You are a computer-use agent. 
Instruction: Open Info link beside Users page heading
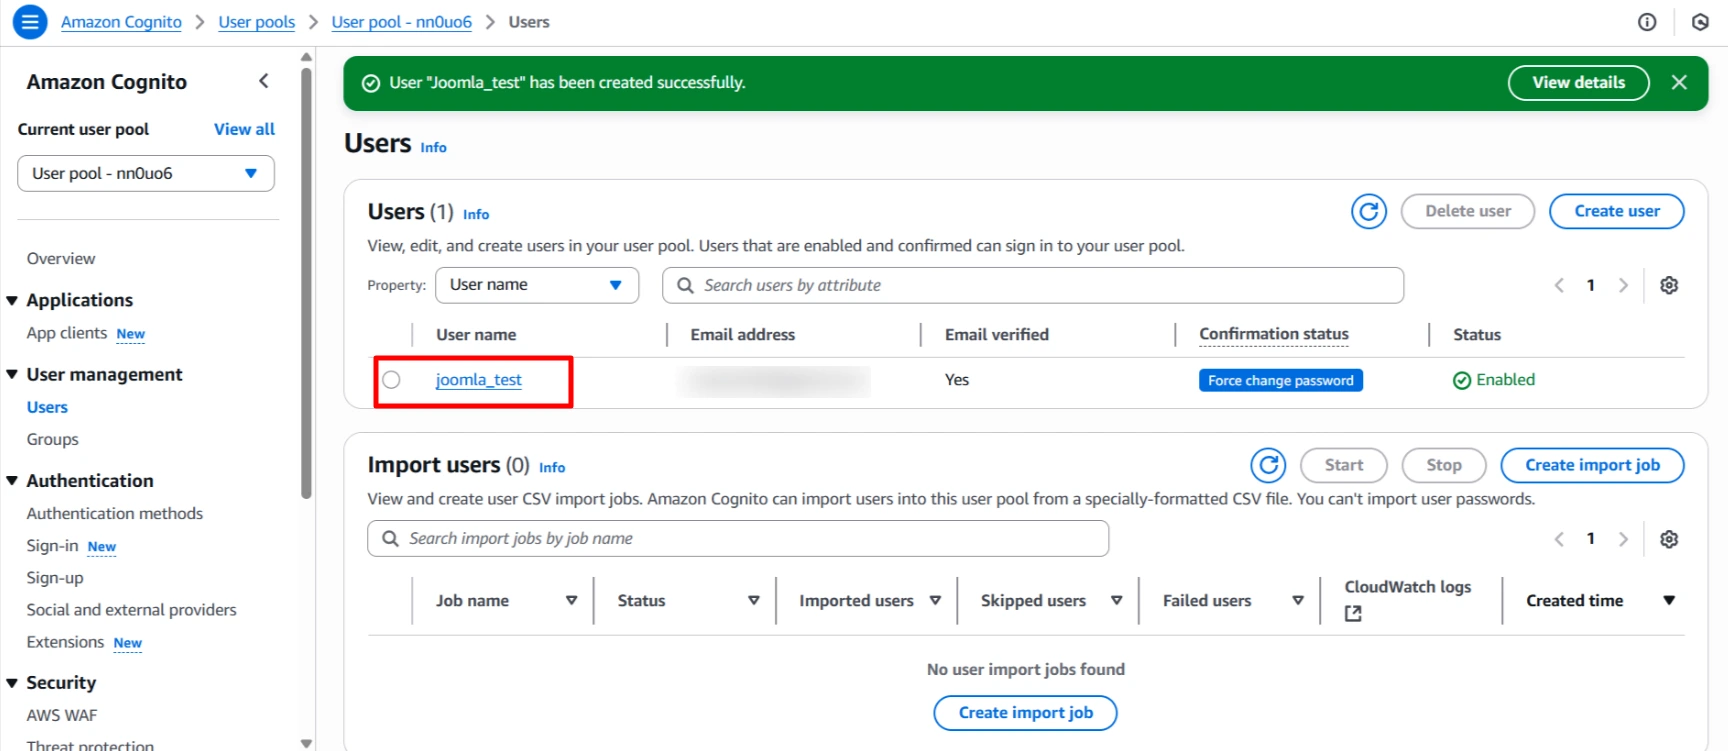coord(433,147)
